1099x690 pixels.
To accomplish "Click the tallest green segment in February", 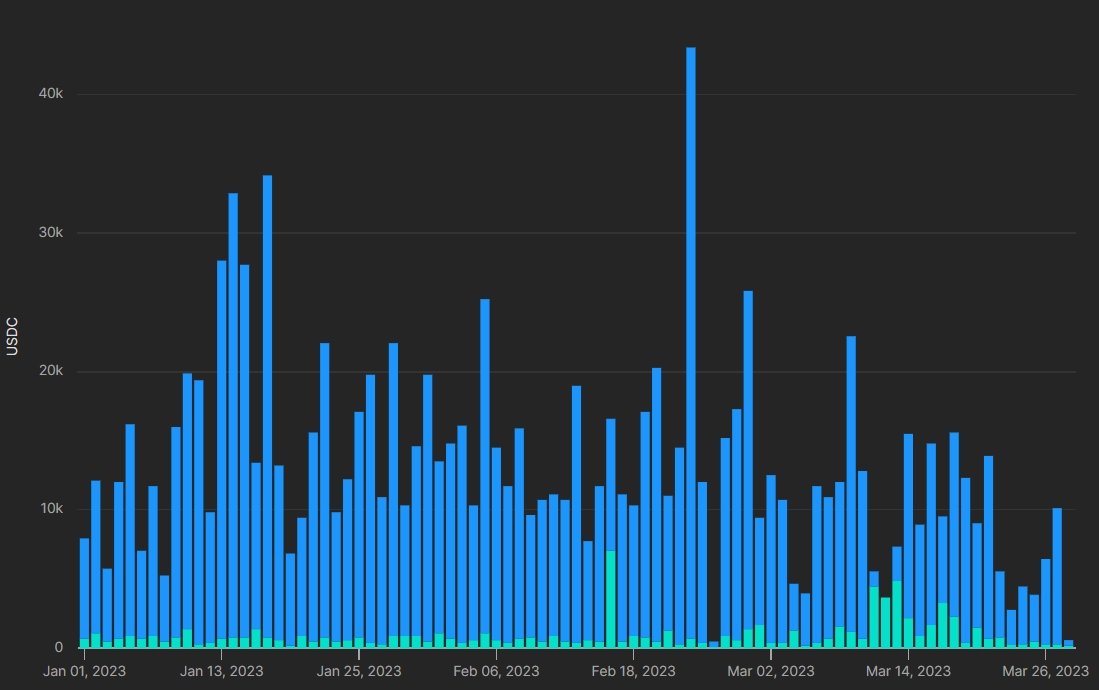I will point(611,598).
